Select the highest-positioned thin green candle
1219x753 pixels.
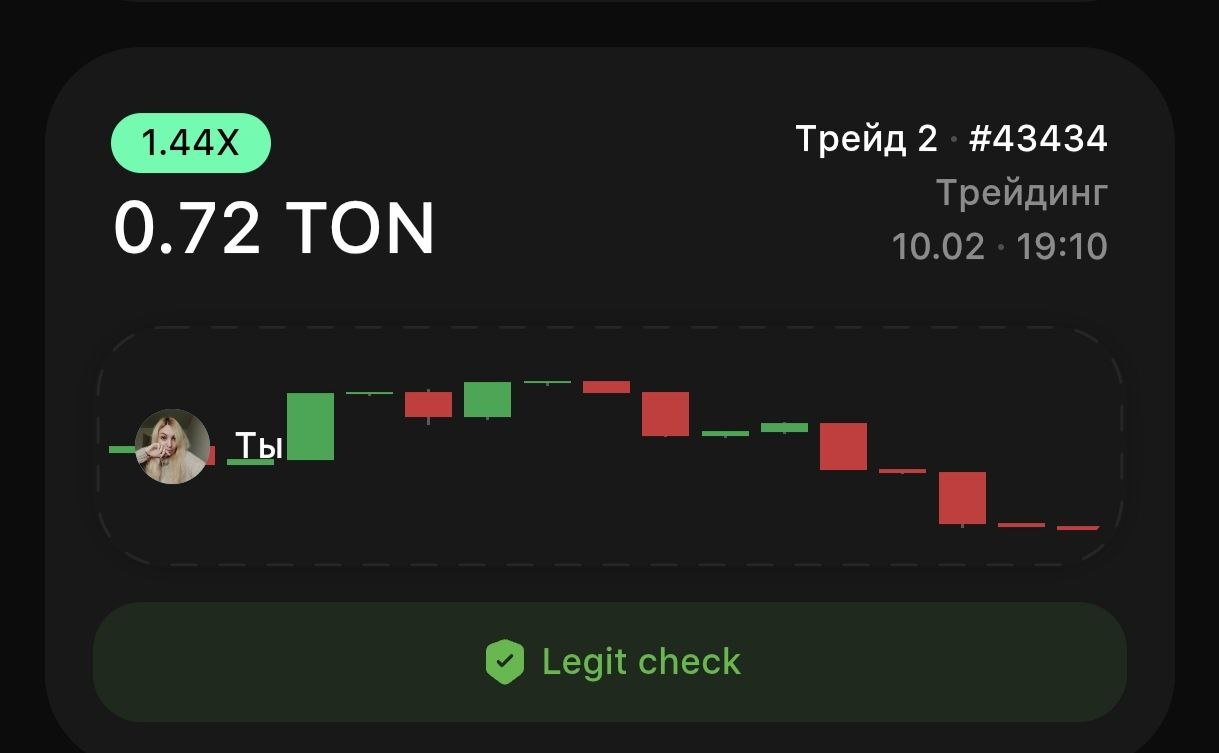tap(547, 382)
